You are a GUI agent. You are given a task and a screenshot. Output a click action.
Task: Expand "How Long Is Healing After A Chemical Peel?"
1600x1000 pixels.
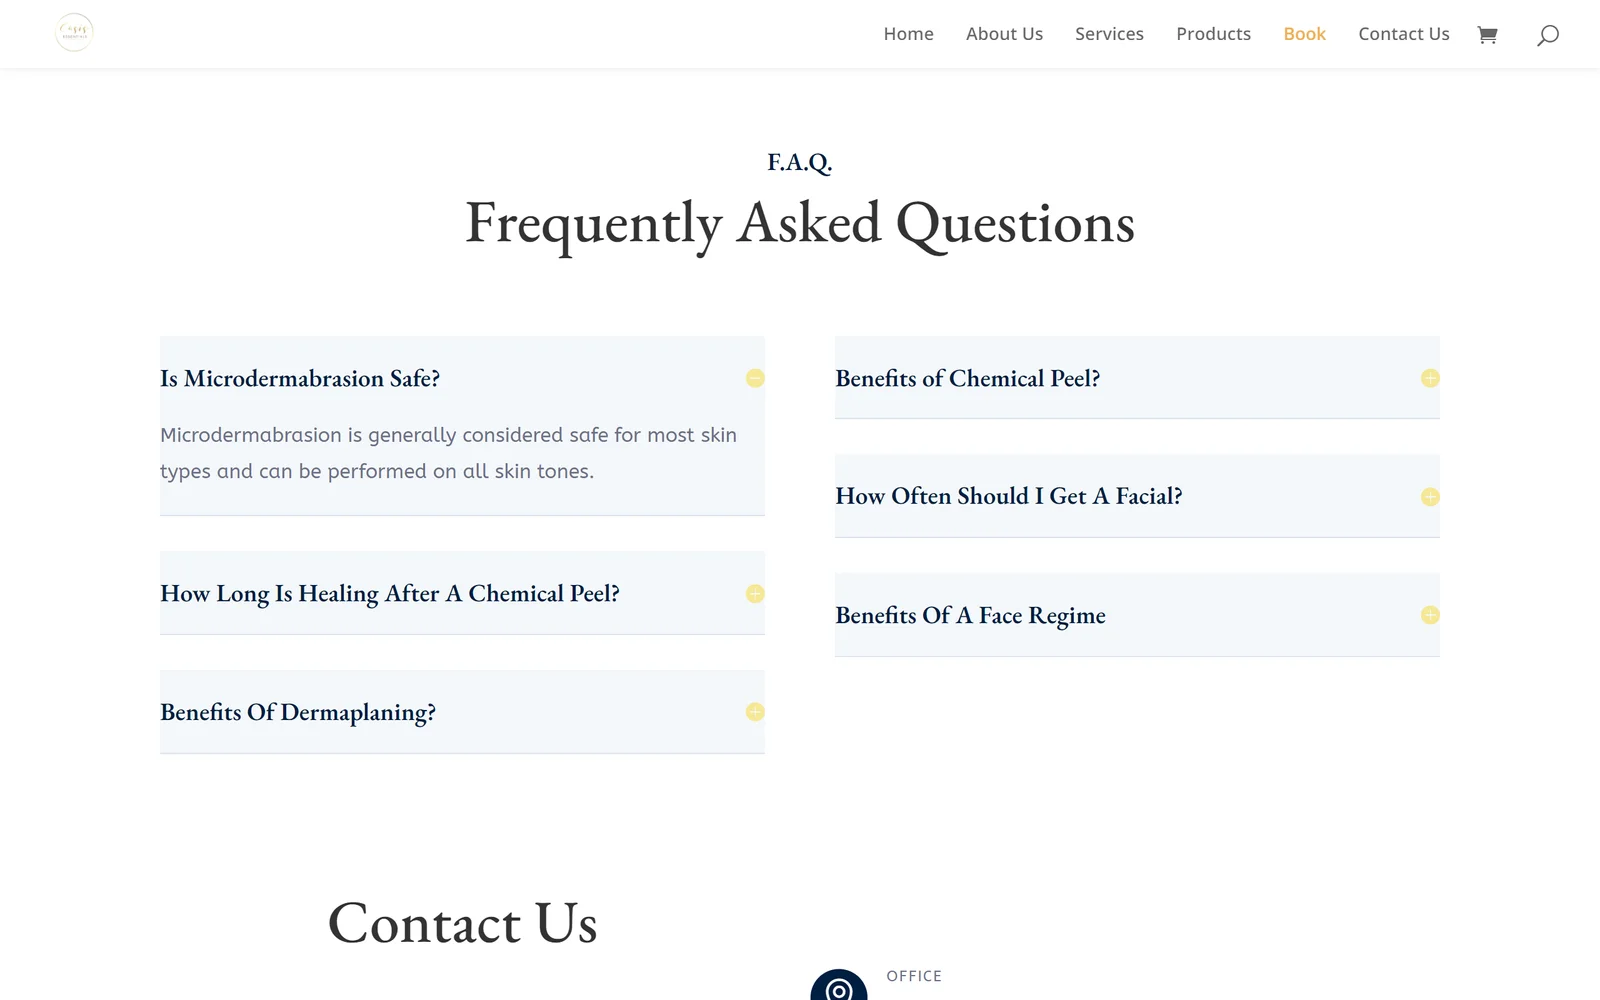coord(390,594)
